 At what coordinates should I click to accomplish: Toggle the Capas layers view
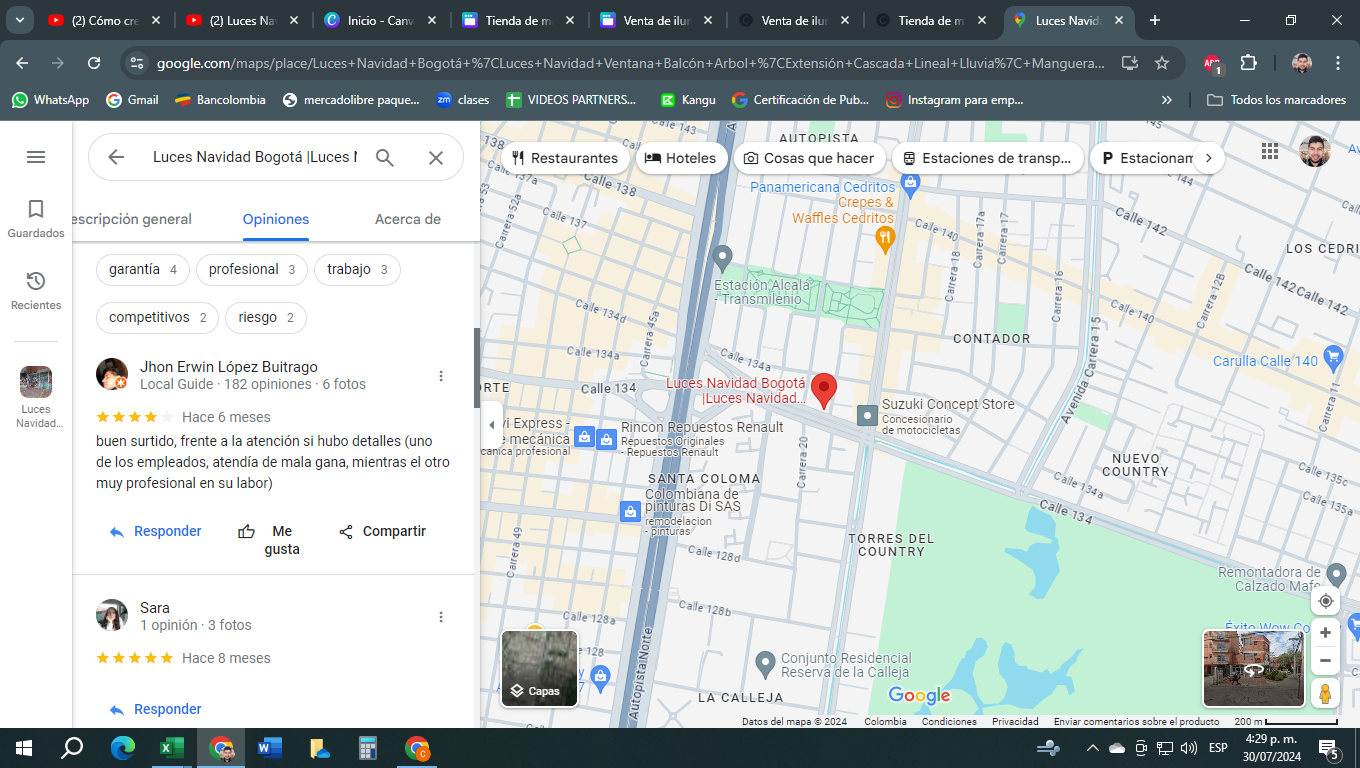539,668
